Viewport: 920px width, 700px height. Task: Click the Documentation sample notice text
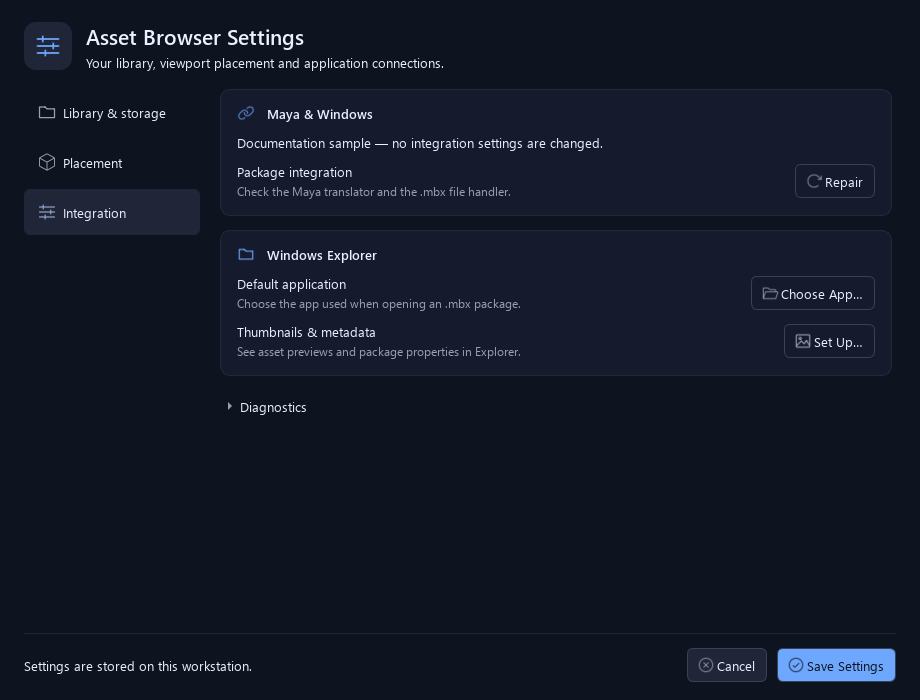(420, 144)
